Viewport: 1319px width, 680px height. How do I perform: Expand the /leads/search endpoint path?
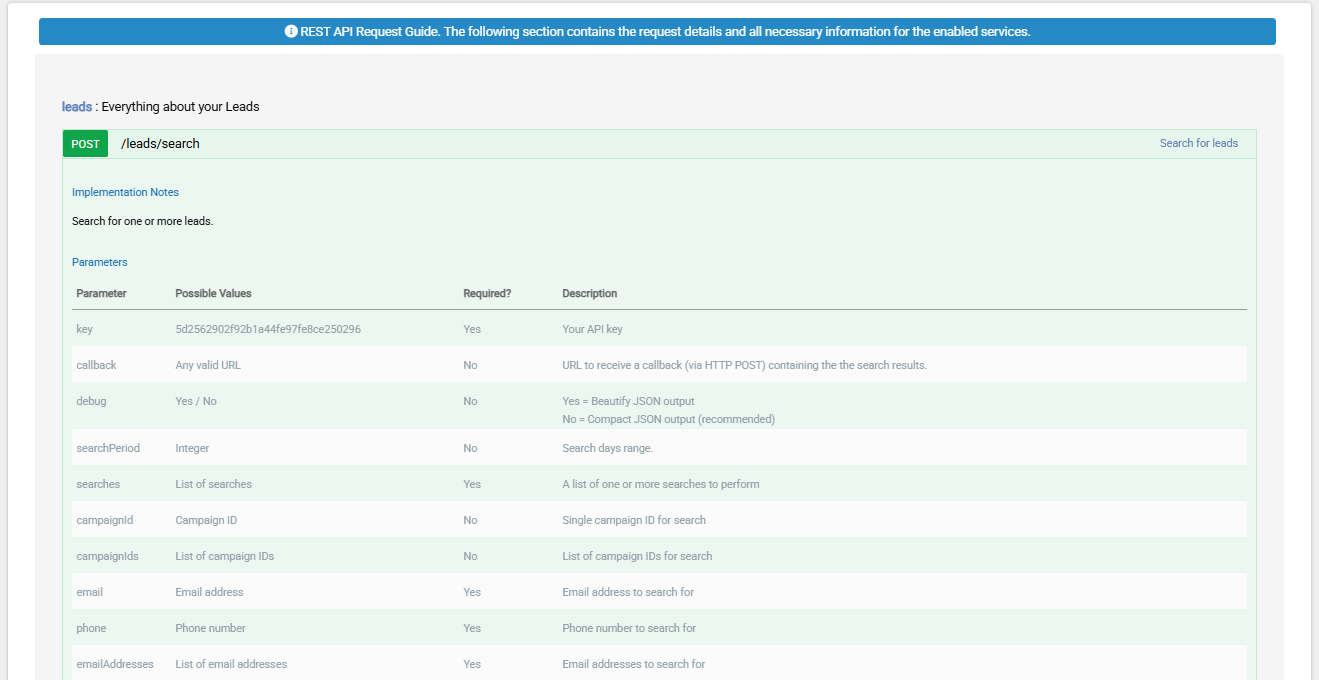pos(160,144)
